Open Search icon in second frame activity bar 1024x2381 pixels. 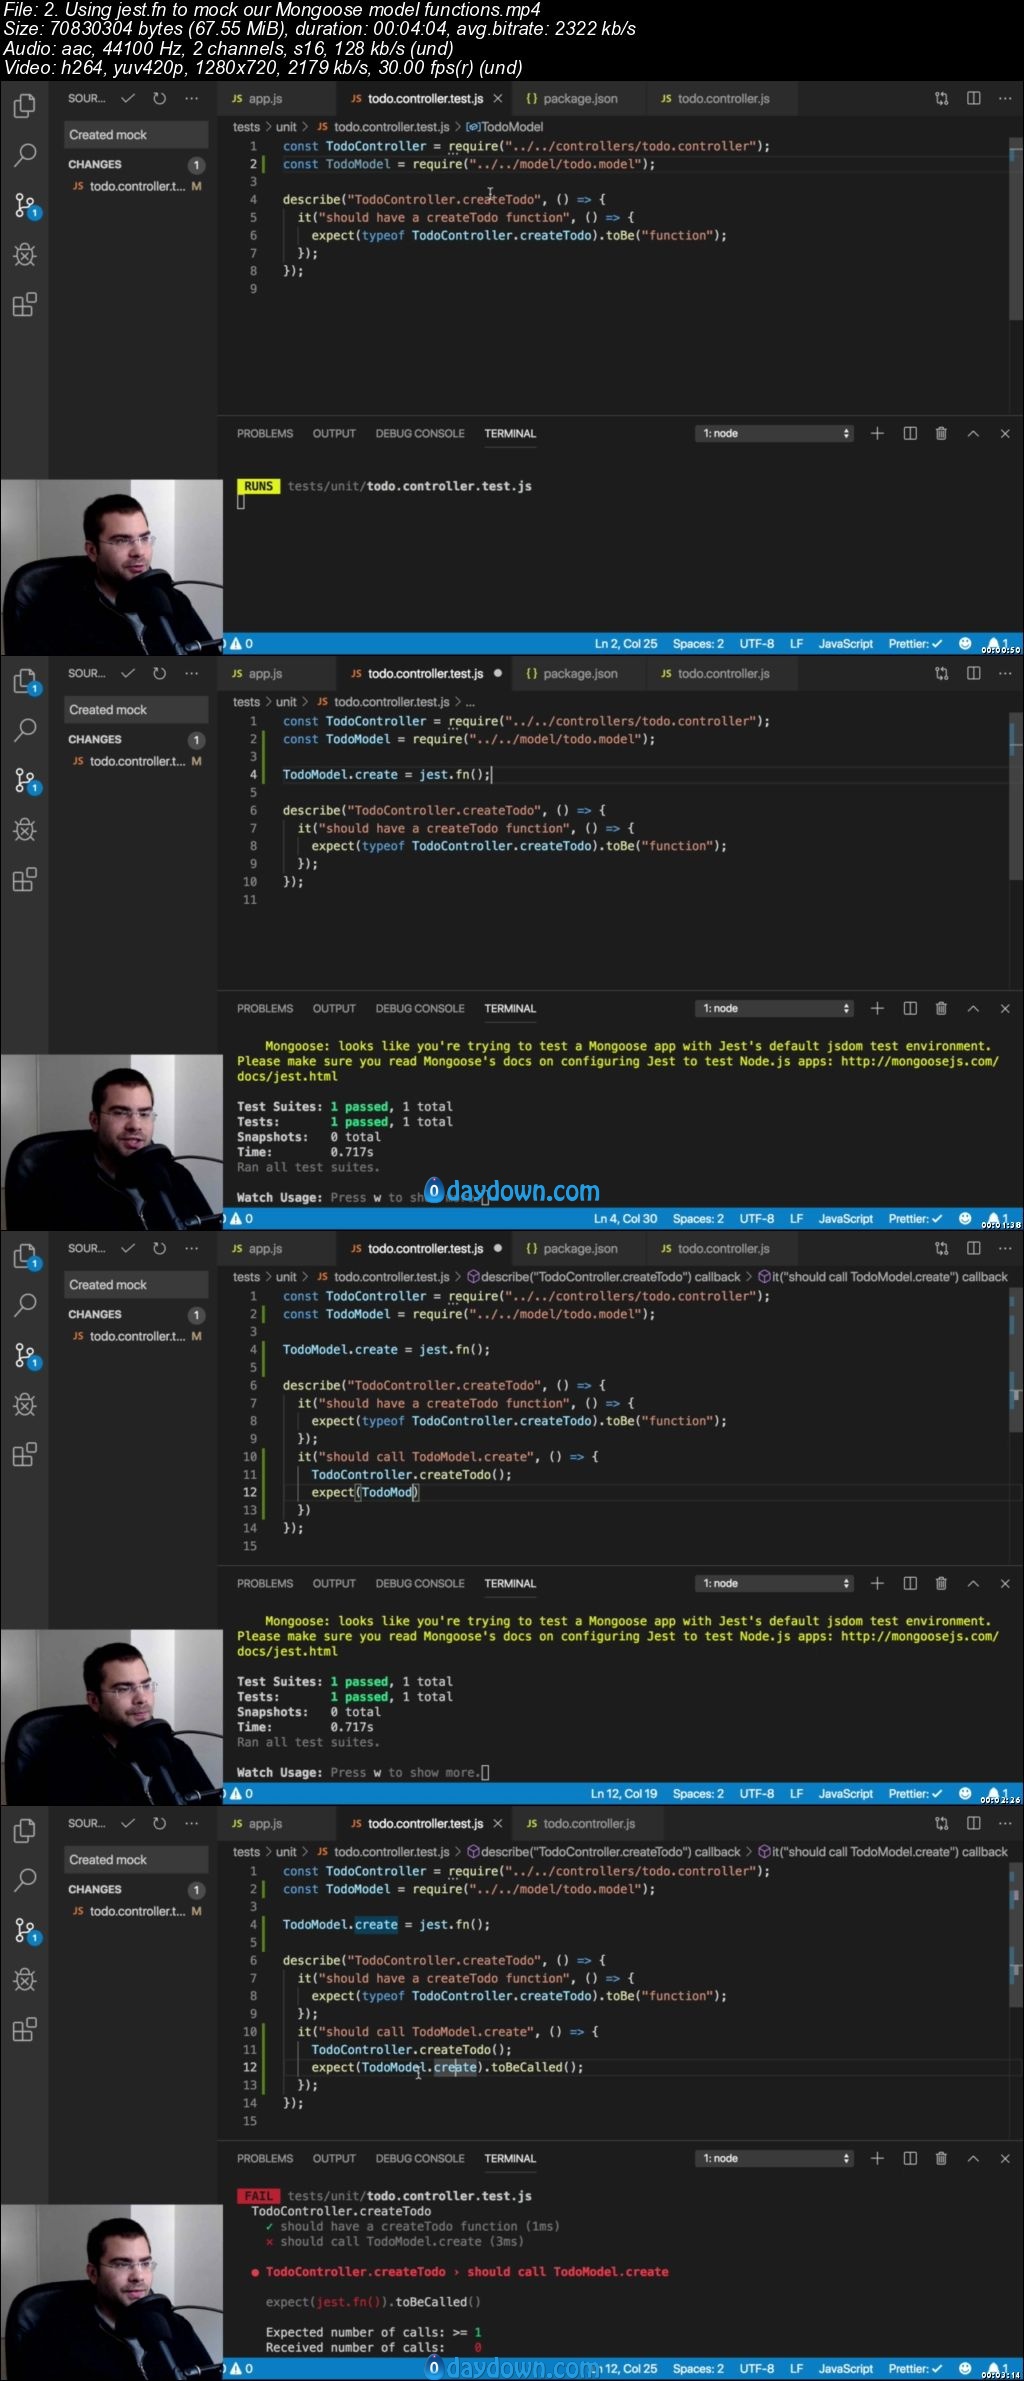25,730
